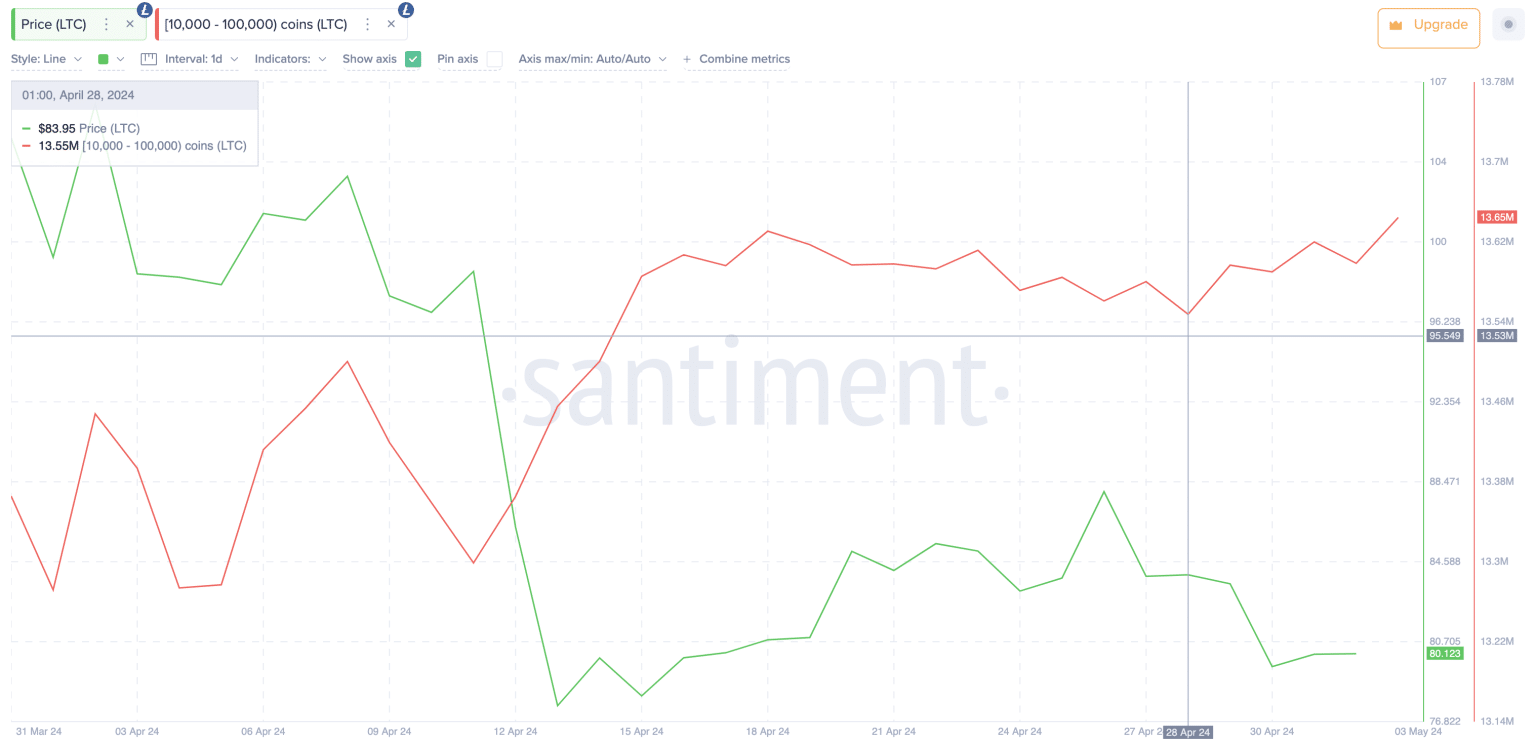The height and width of the screenshot is (748, 1536).
Task: Open the green line color picker
Action: point(110,59)
